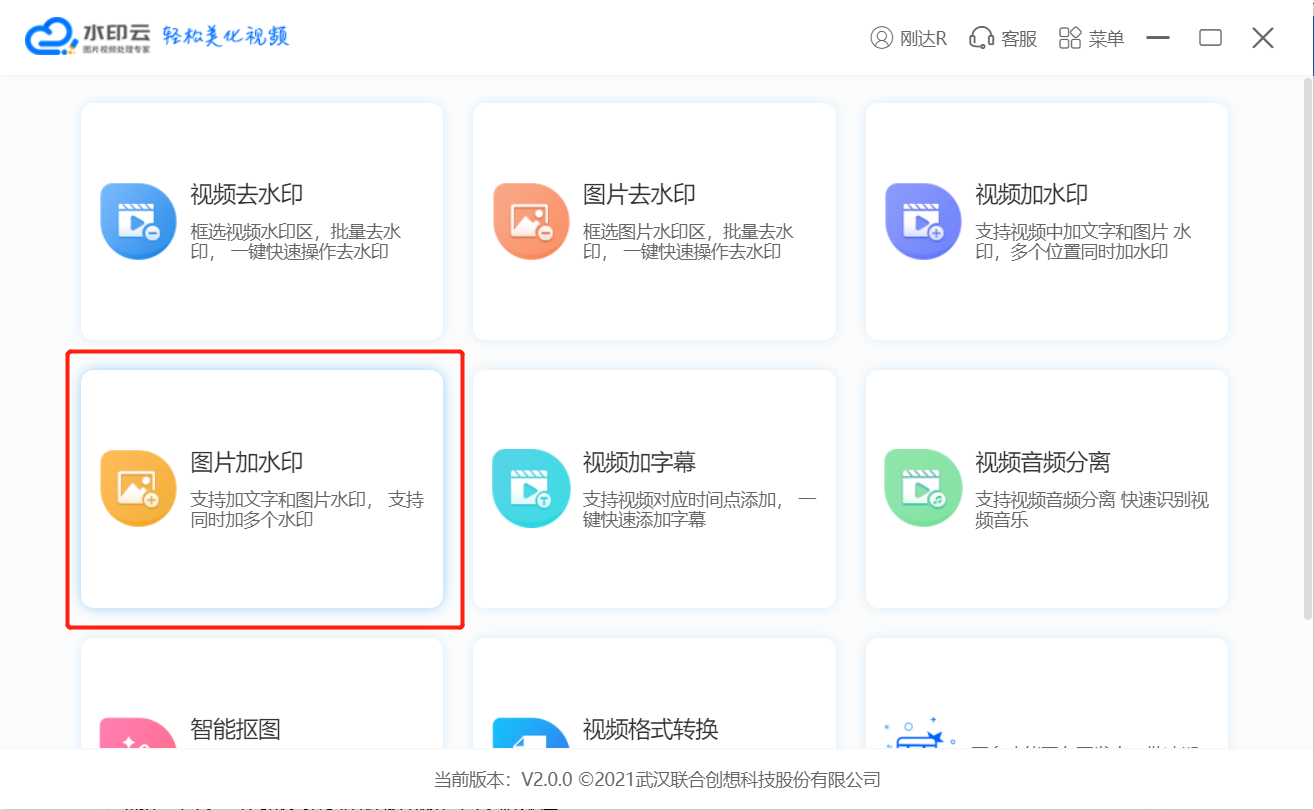Open the 智能抠图 title
Viewport: 1314px width, 810px height.
coord(235,729)
